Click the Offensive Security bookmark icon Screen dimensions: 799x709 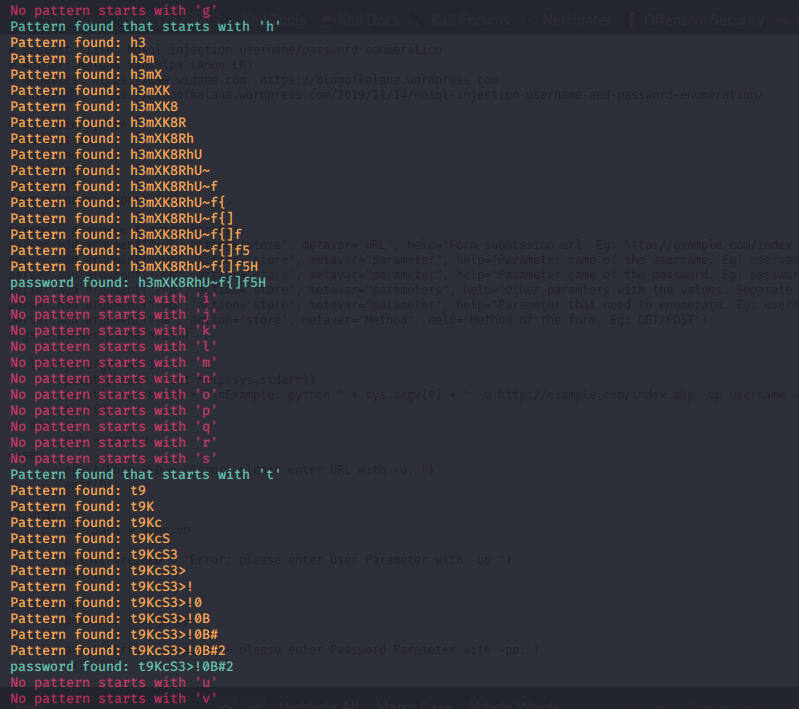632,20
